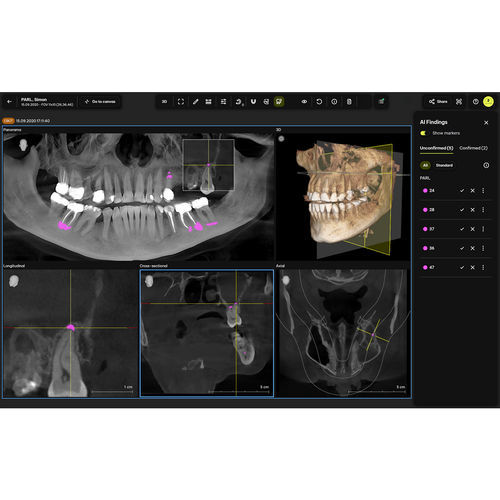Viewport: 500px width, 500px height.
Task: Confirm finding 36 with the checkmark
Action: (x=462, y=248)
